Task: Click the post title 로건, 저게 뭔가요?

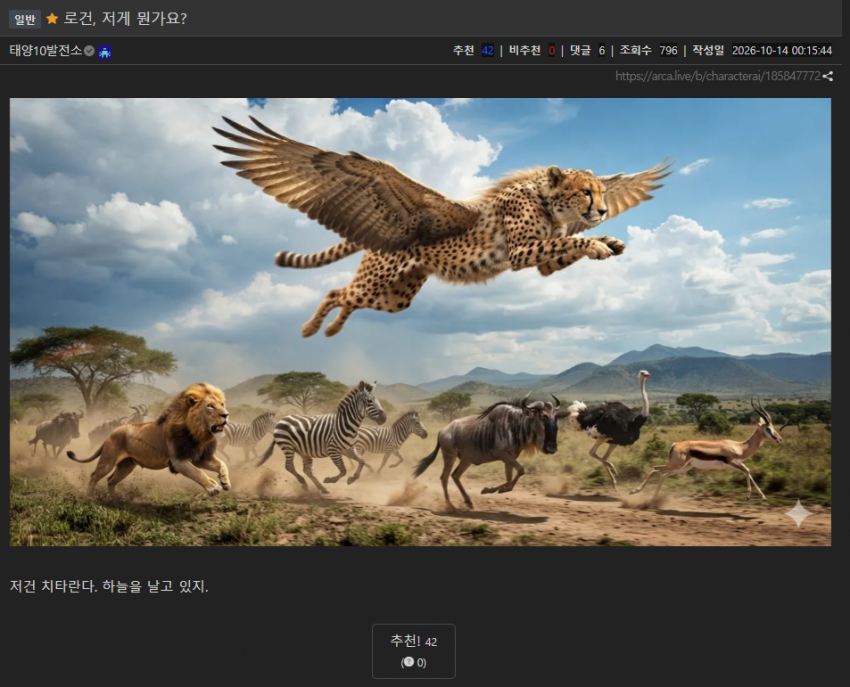Action: (x=125, y=18)
